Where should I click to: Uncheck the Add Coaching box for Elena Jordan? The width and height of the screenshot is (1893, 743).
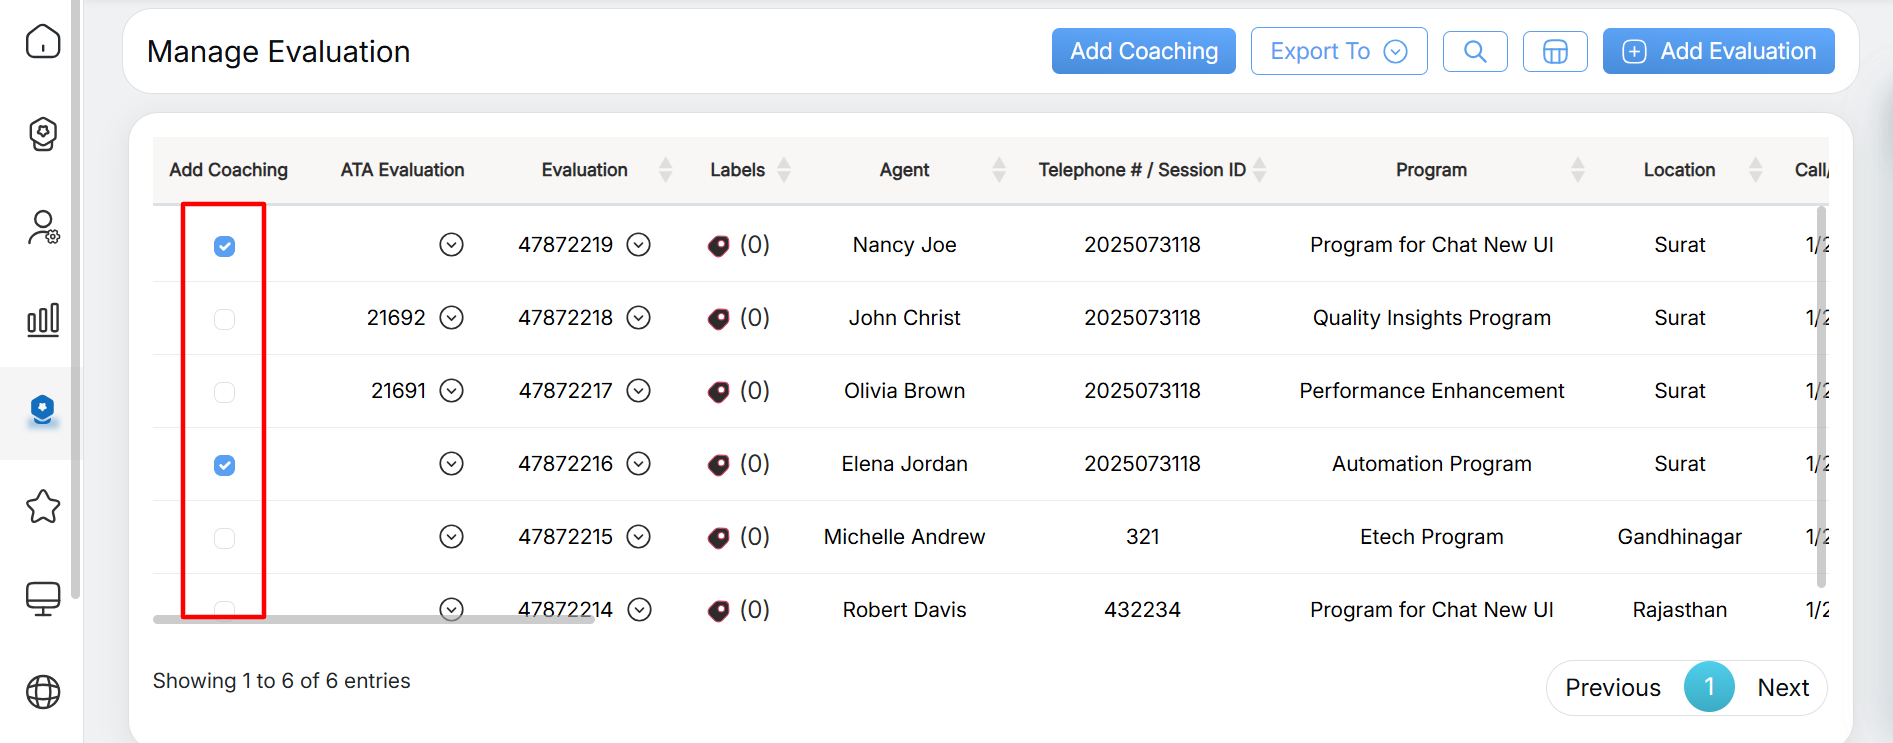(225, 465)
